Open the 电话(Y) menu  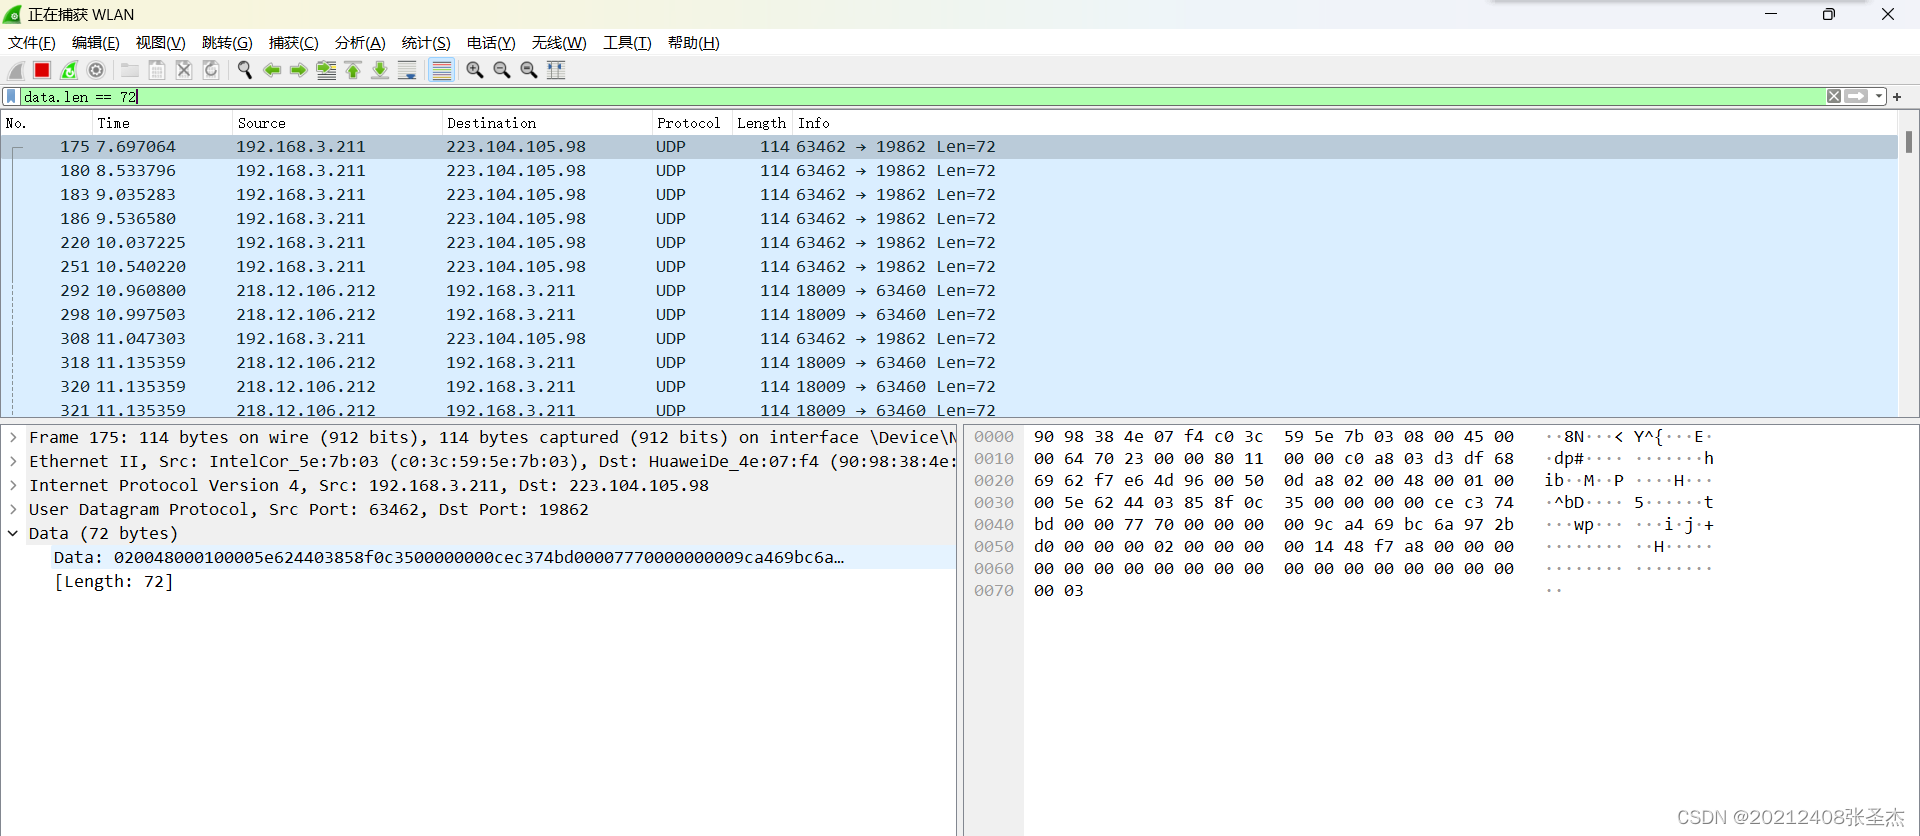pos(491,42)
